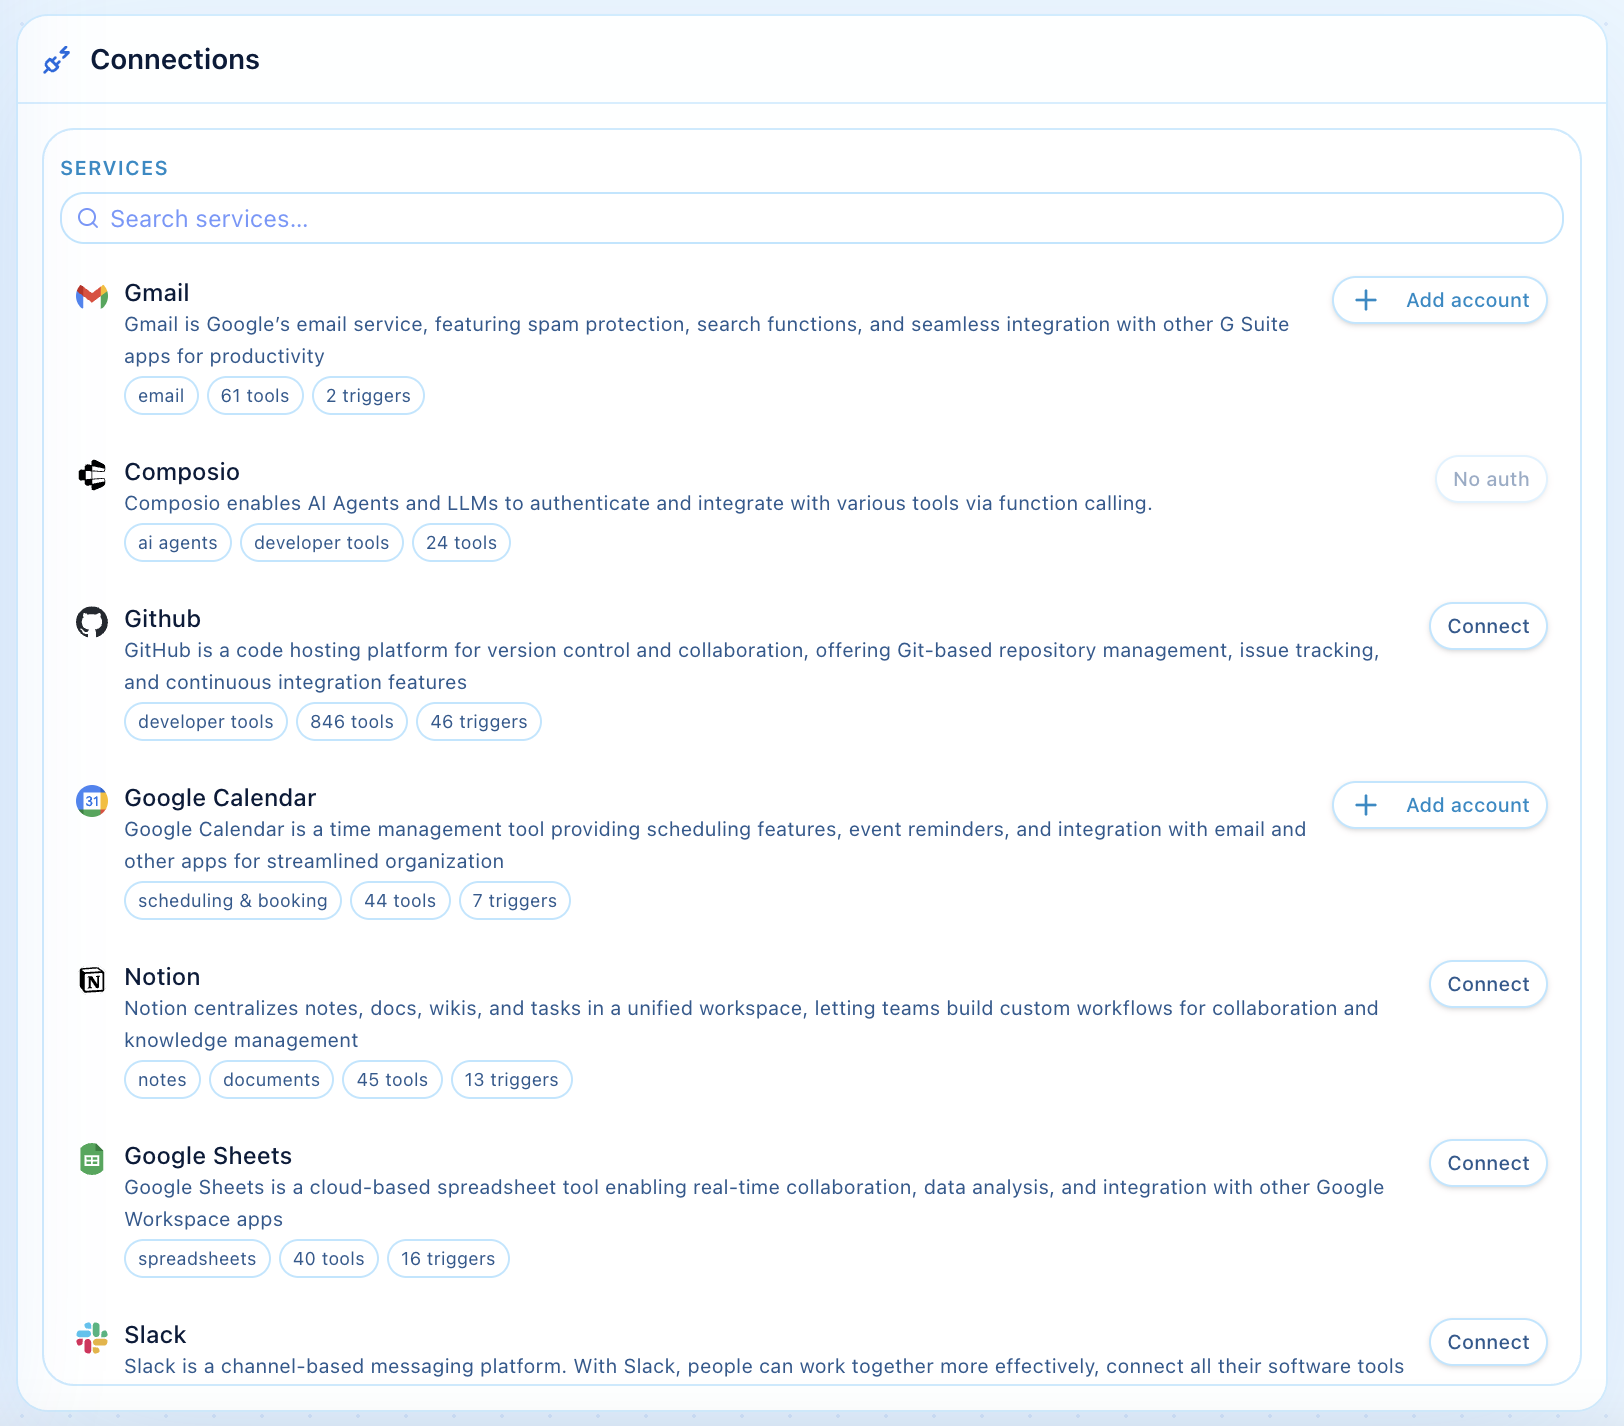Add an account for Google Calendar
The width and height of the screenshot is (1624, 1426).
[1440, 805]
